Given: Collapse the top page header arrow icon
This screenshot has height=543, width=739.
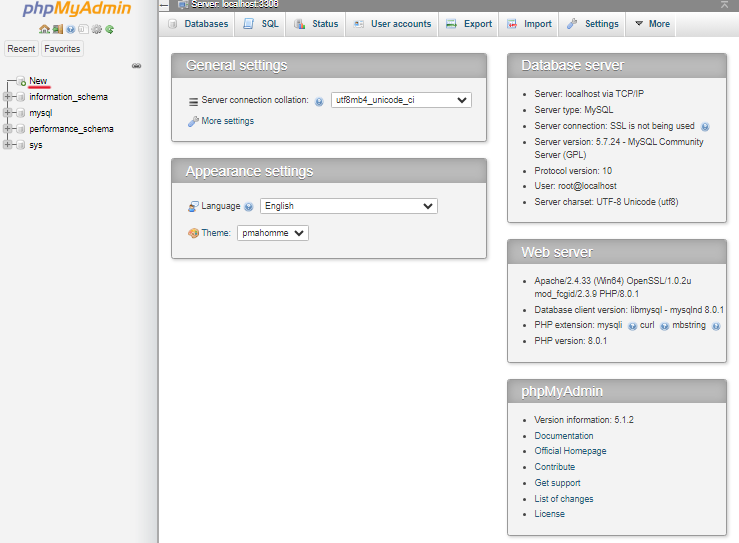Looking at the screenshot, I should coord(724,5).
